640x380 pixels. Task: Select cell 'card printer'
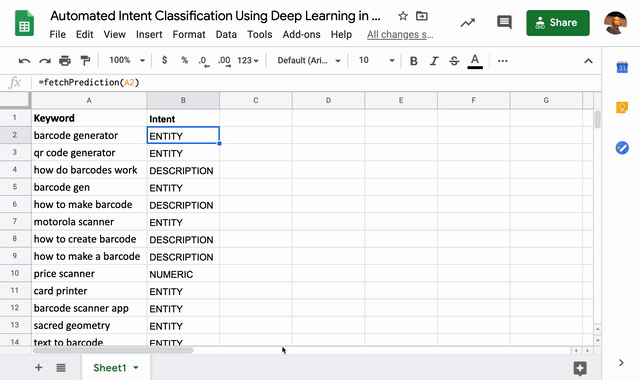pyautogui.click(x=89, y=291)
